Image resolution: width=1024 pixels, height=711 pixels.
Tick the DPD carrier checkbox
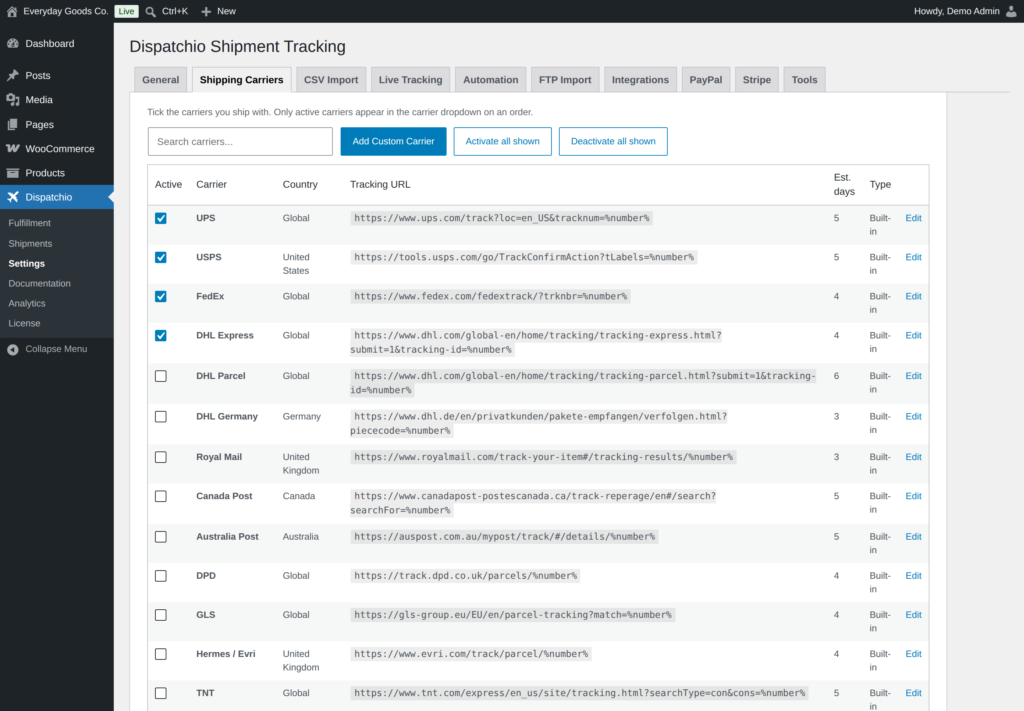(161, 576)
